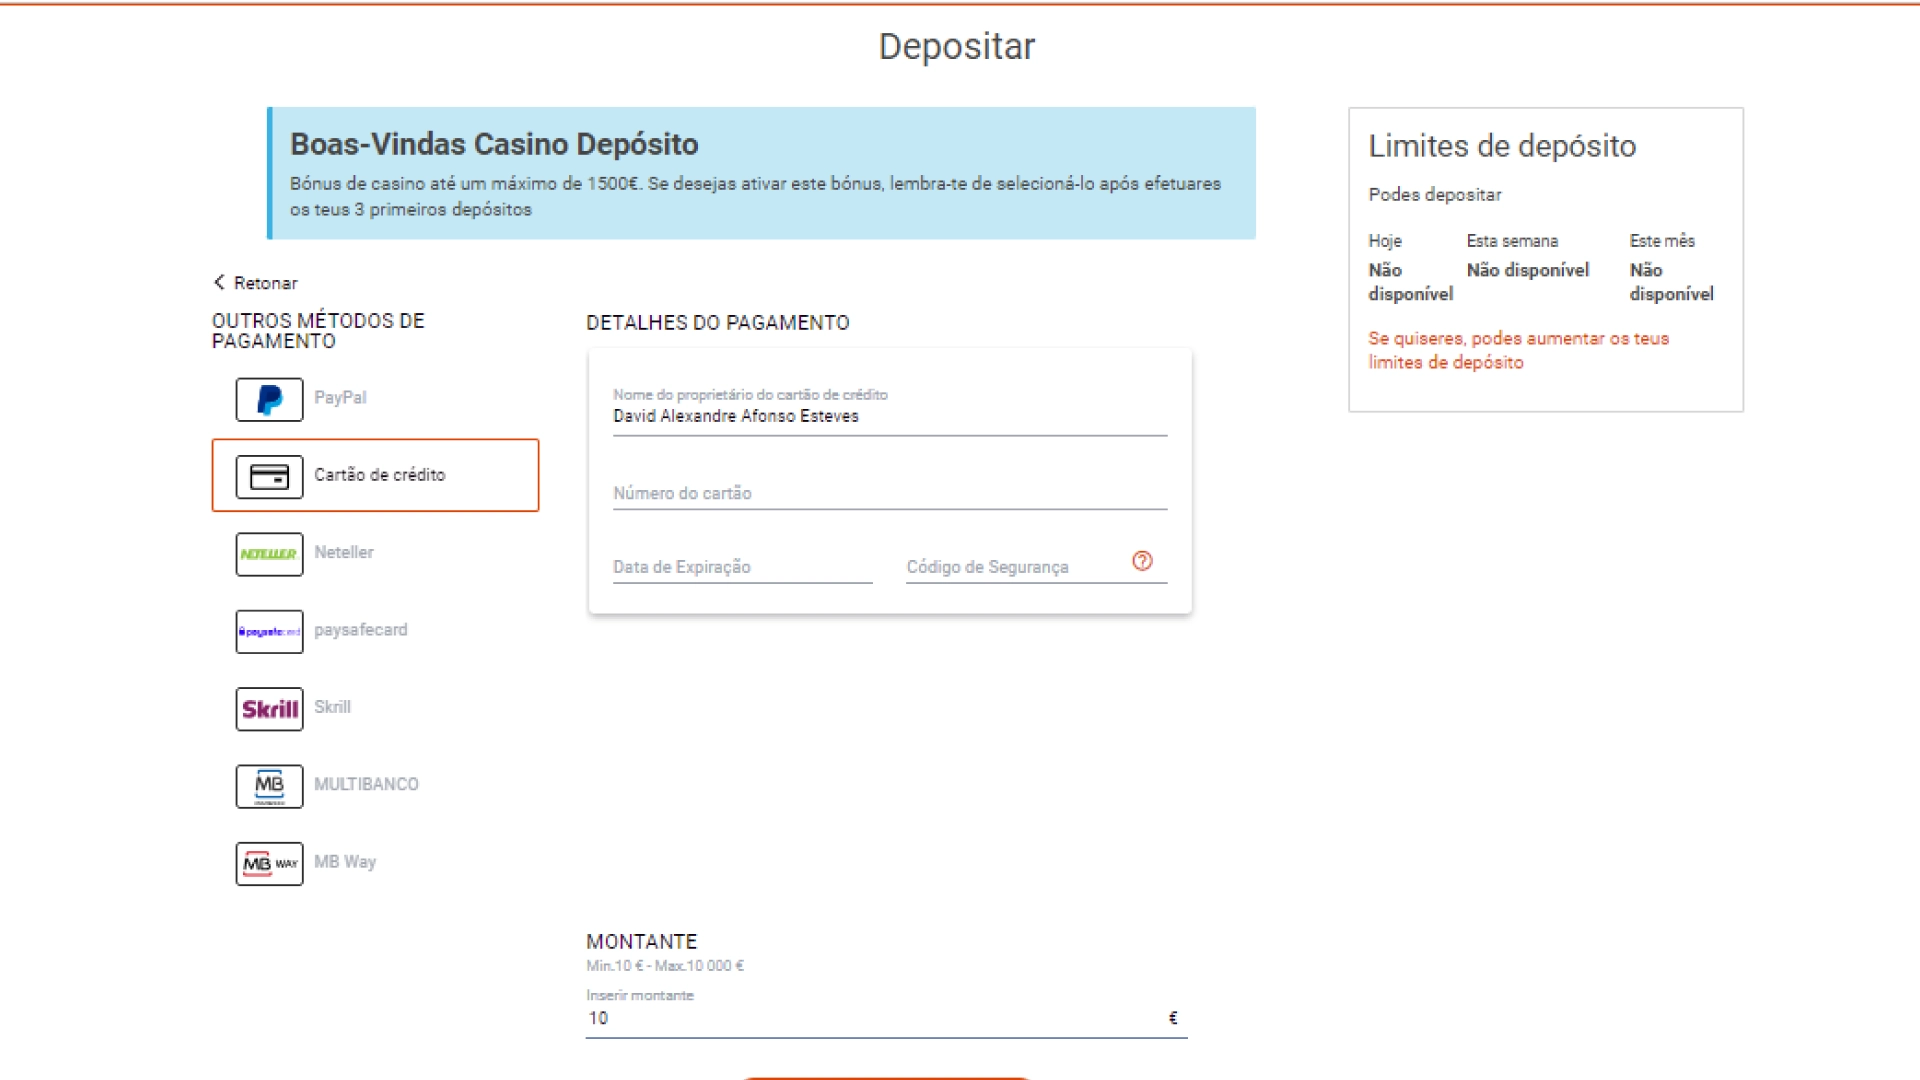
Task: Click the Hoje Não disponível value
Action: coord(1410,282)
